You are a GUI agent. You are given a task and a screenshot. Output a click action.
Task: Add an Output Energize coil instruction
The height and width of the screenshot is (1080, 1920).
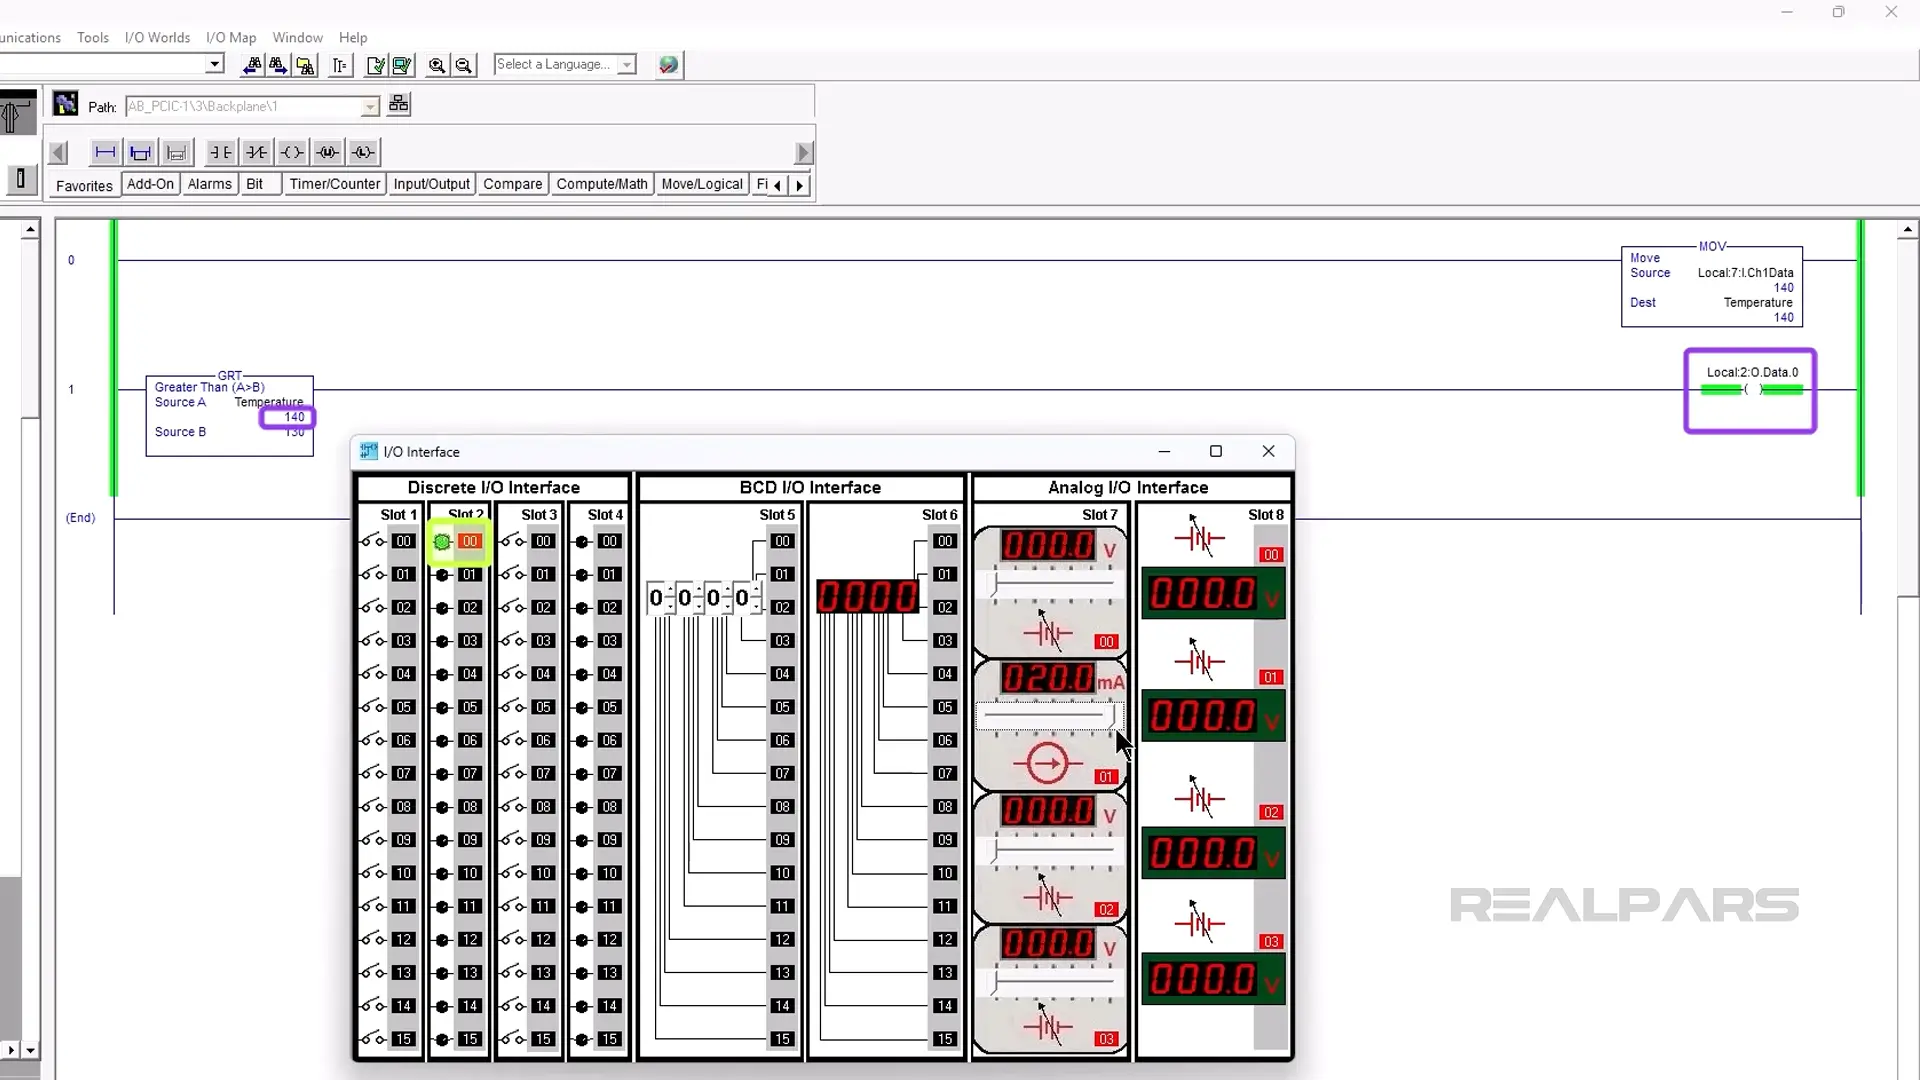tap(291, 152)
